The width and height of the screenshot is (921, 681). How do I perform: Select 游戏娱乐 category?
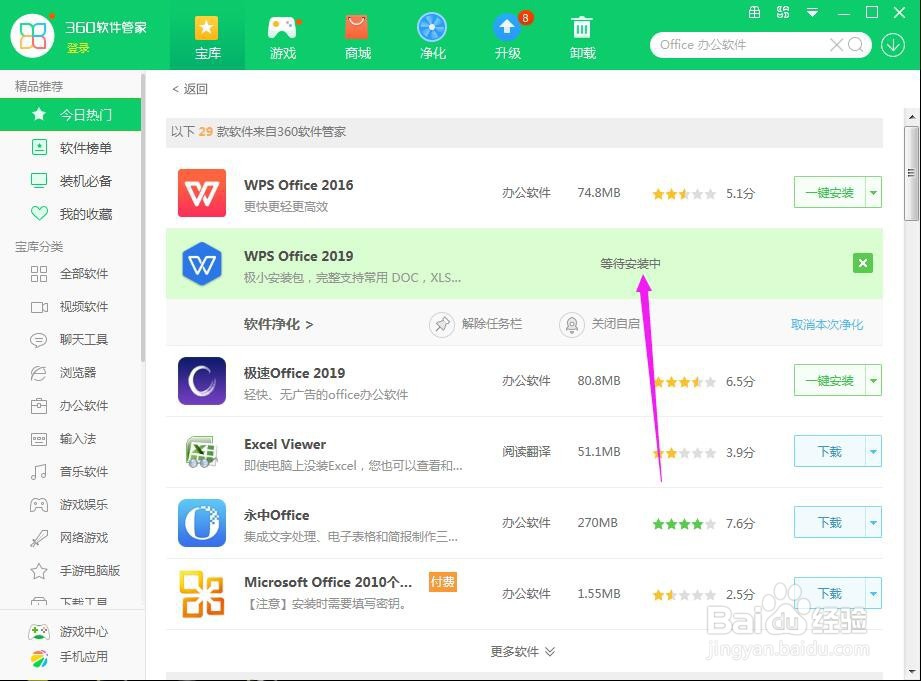click(70, 504)
